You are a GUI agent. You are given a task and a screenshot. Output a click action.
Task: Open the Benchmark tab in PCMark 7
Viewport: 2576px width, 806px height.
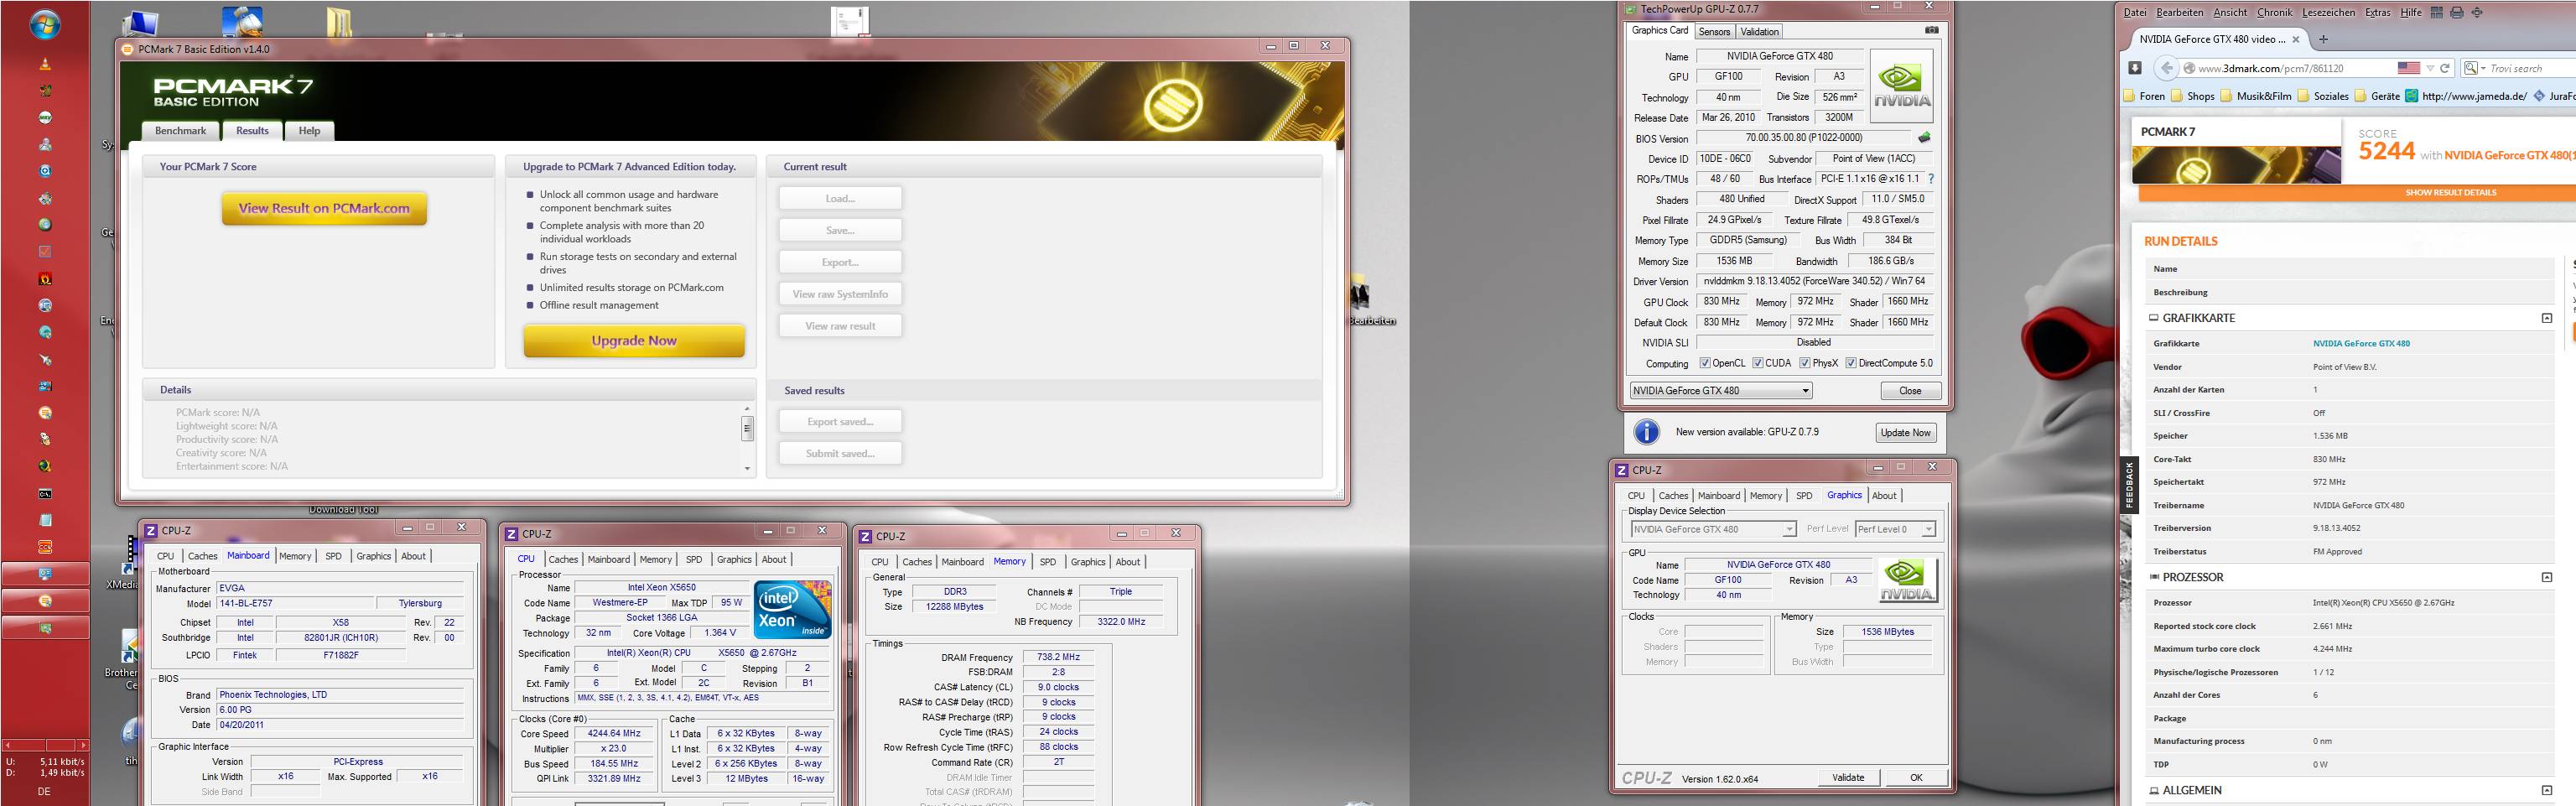180,131
